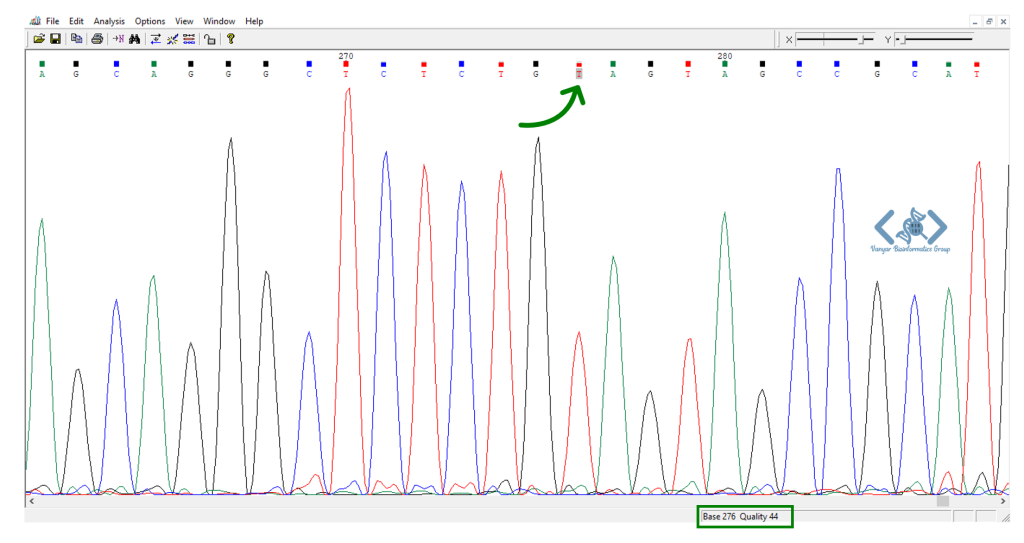
Task: Select the highlighted T base at position 276
Action: point(579,74)
